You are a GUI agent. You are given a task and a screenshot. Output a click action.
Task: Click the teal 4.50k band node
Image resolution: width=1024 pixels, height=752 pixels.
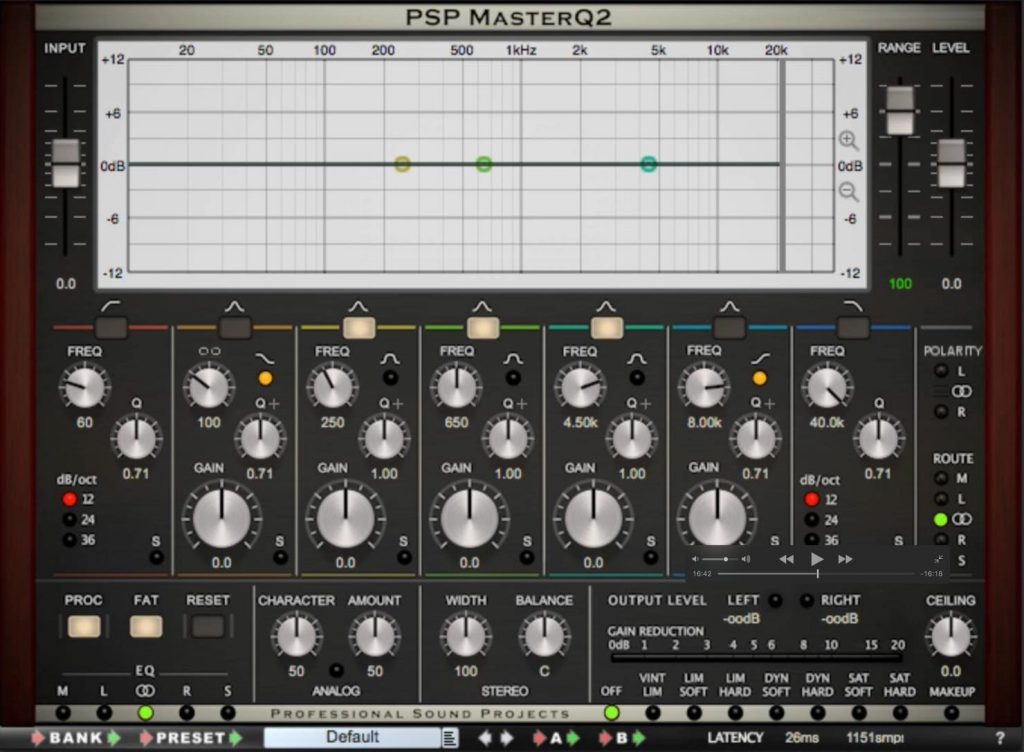click(648, 164)
